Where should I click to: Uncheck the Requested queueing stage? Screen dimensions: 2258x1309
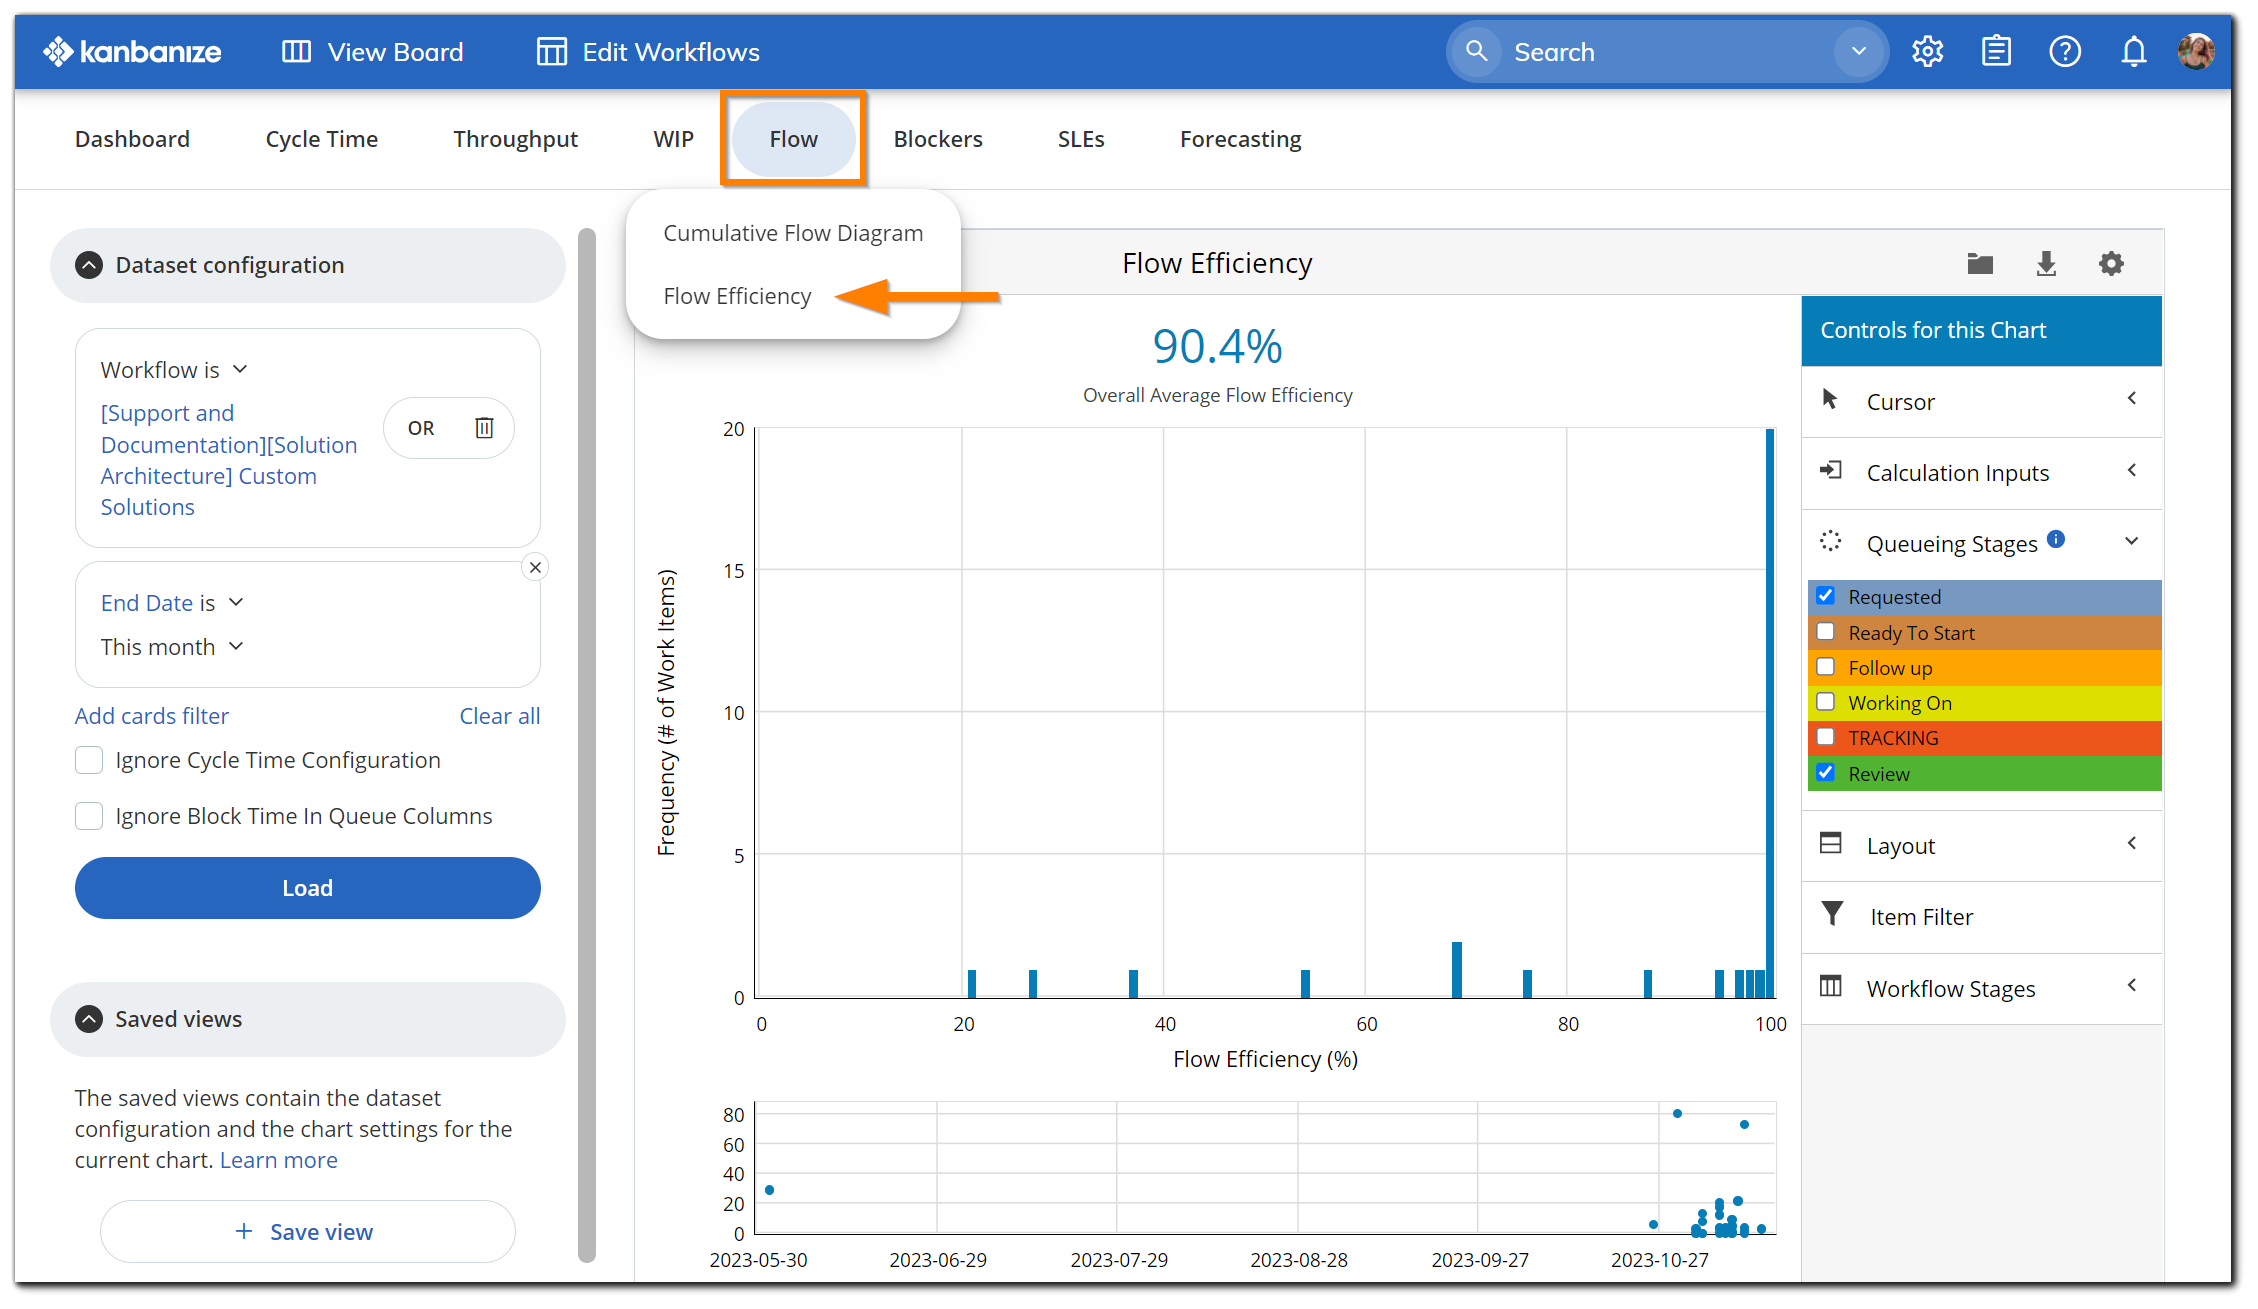[x=1827, y=595]
